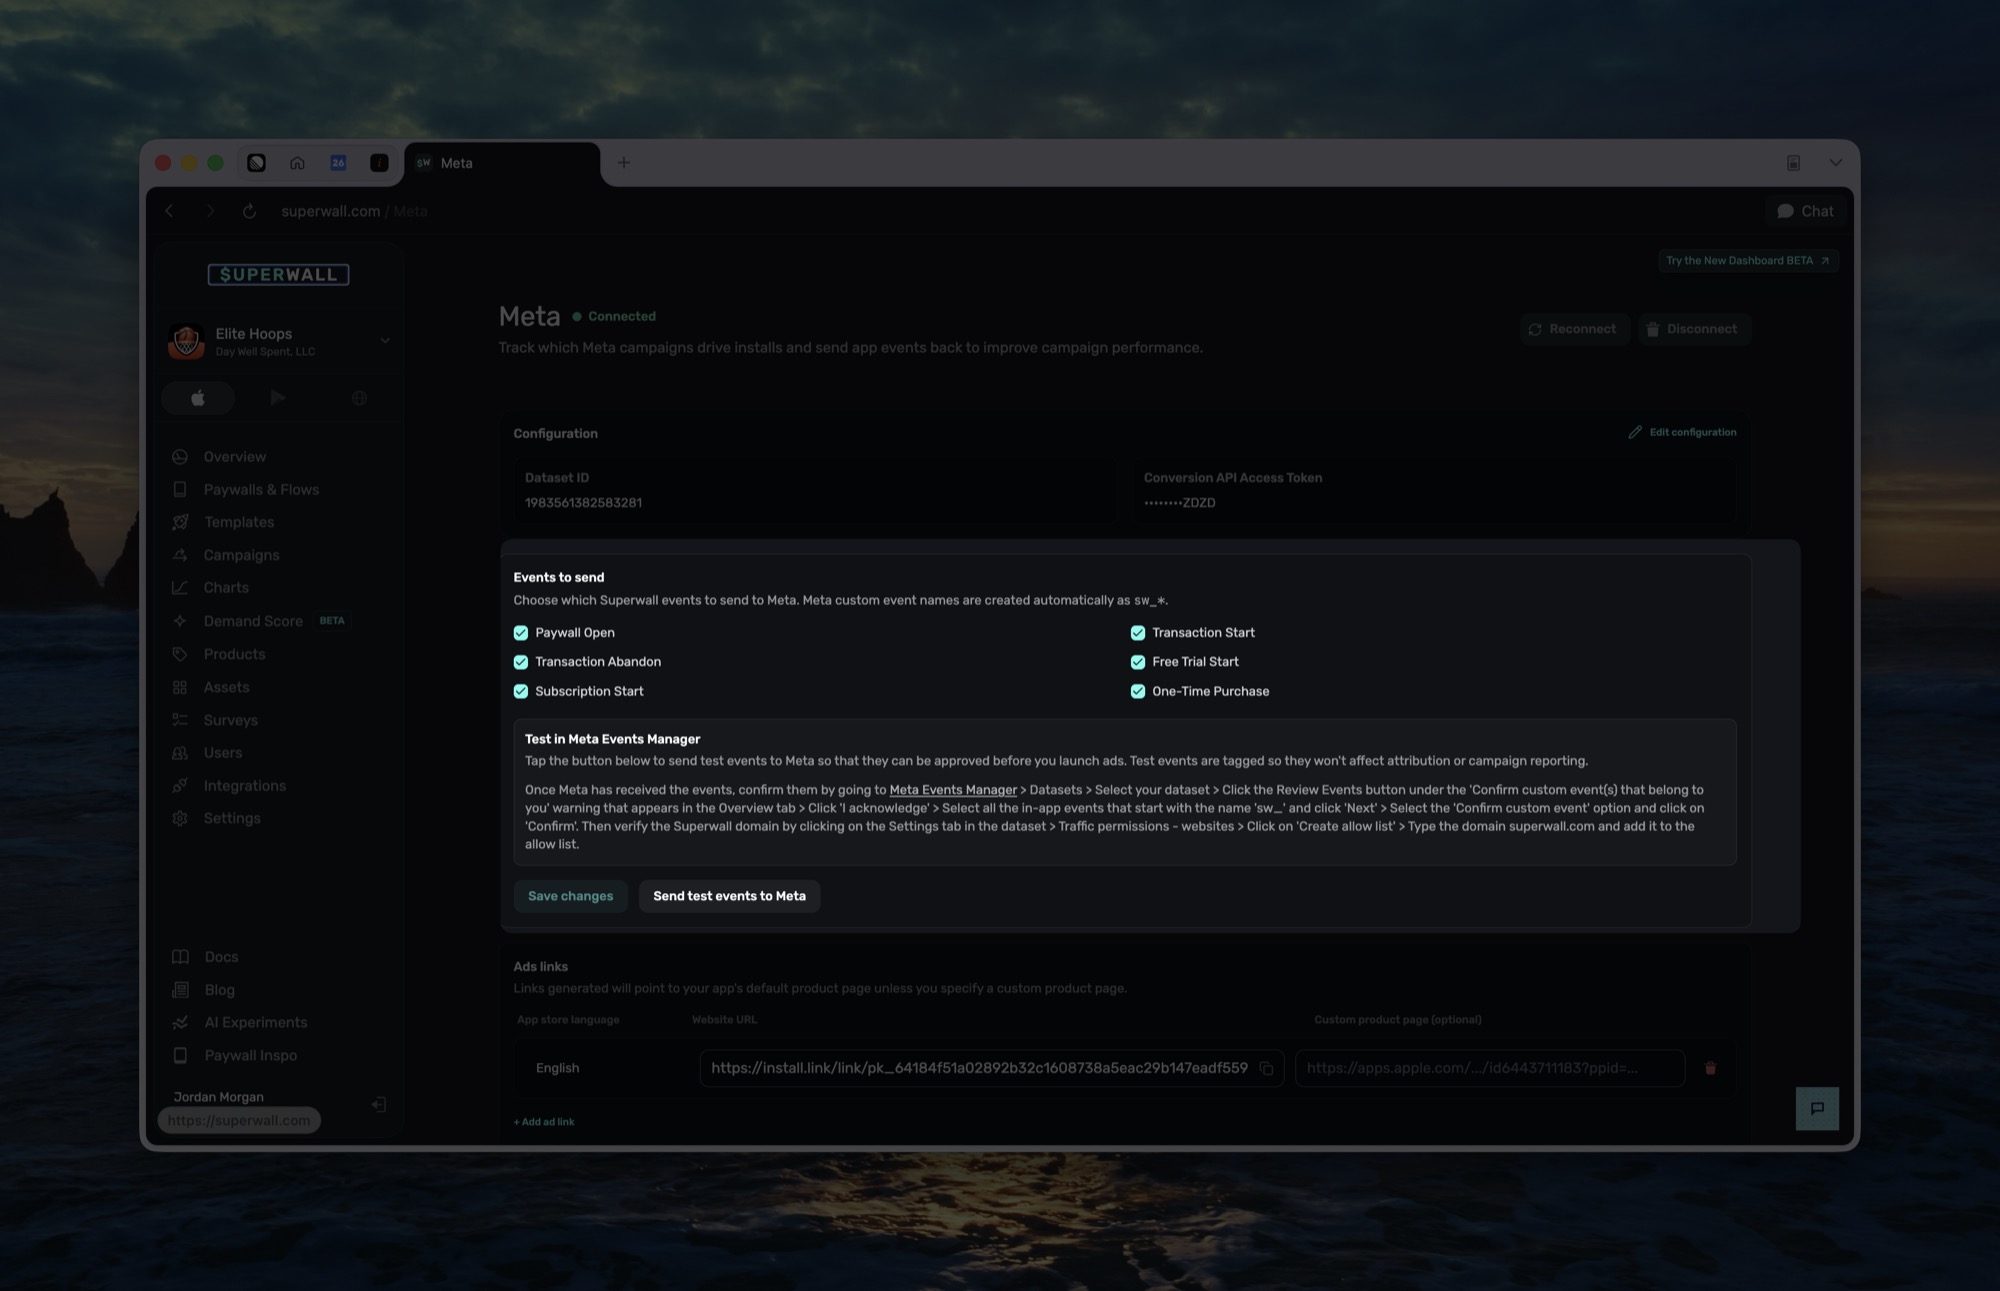
Task: Click the sidebar panel icon in the tab bar
Action: coord(1793,162)
